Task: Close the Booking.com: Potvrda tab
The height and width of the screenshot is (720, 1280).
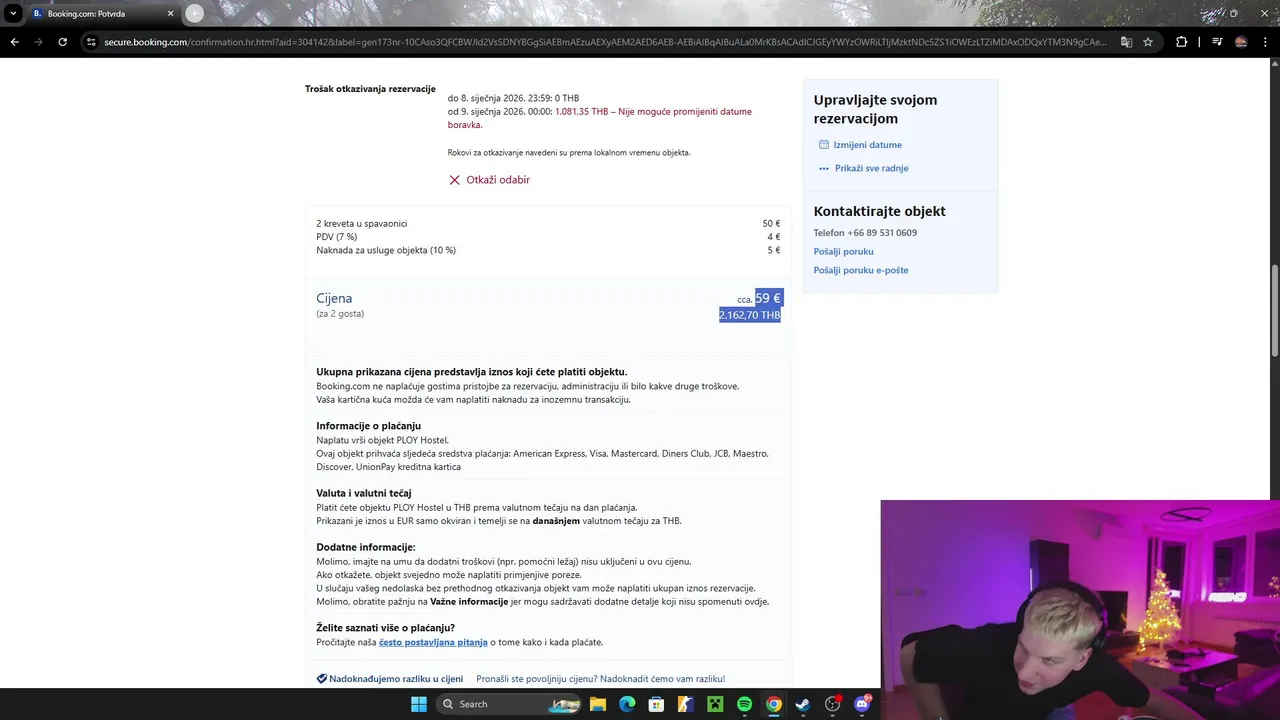Action: (170, 14)
